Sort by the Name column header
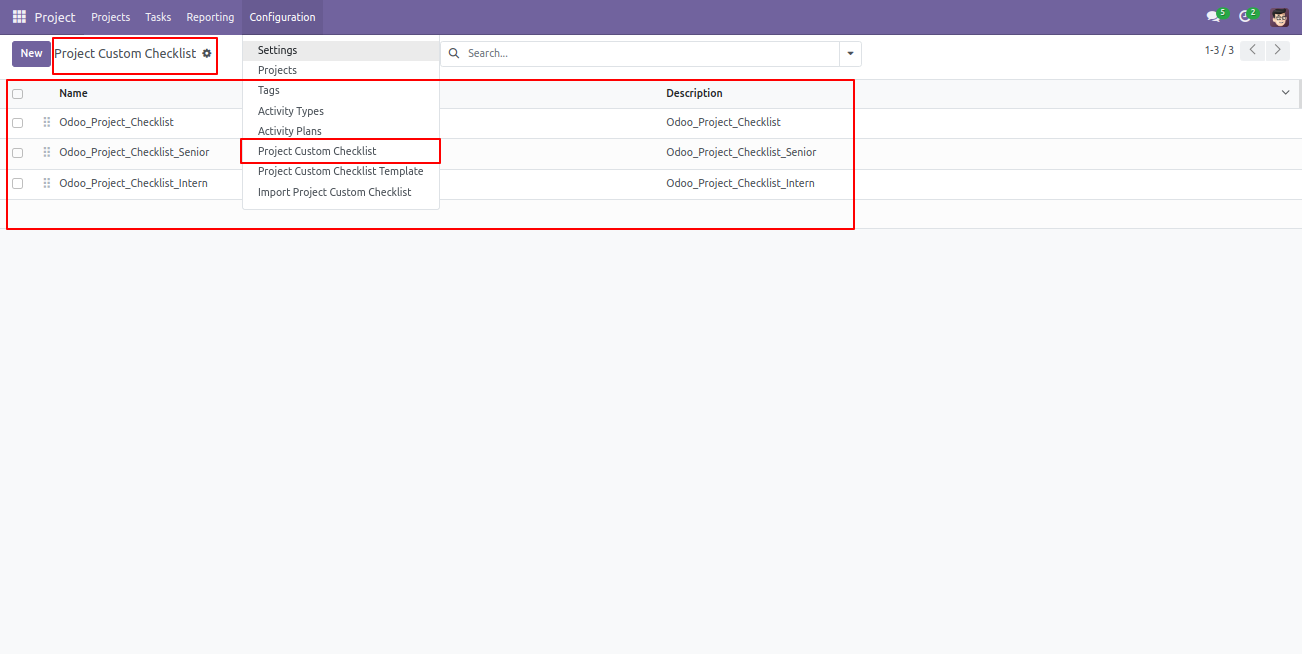 [x=73, y=93]
